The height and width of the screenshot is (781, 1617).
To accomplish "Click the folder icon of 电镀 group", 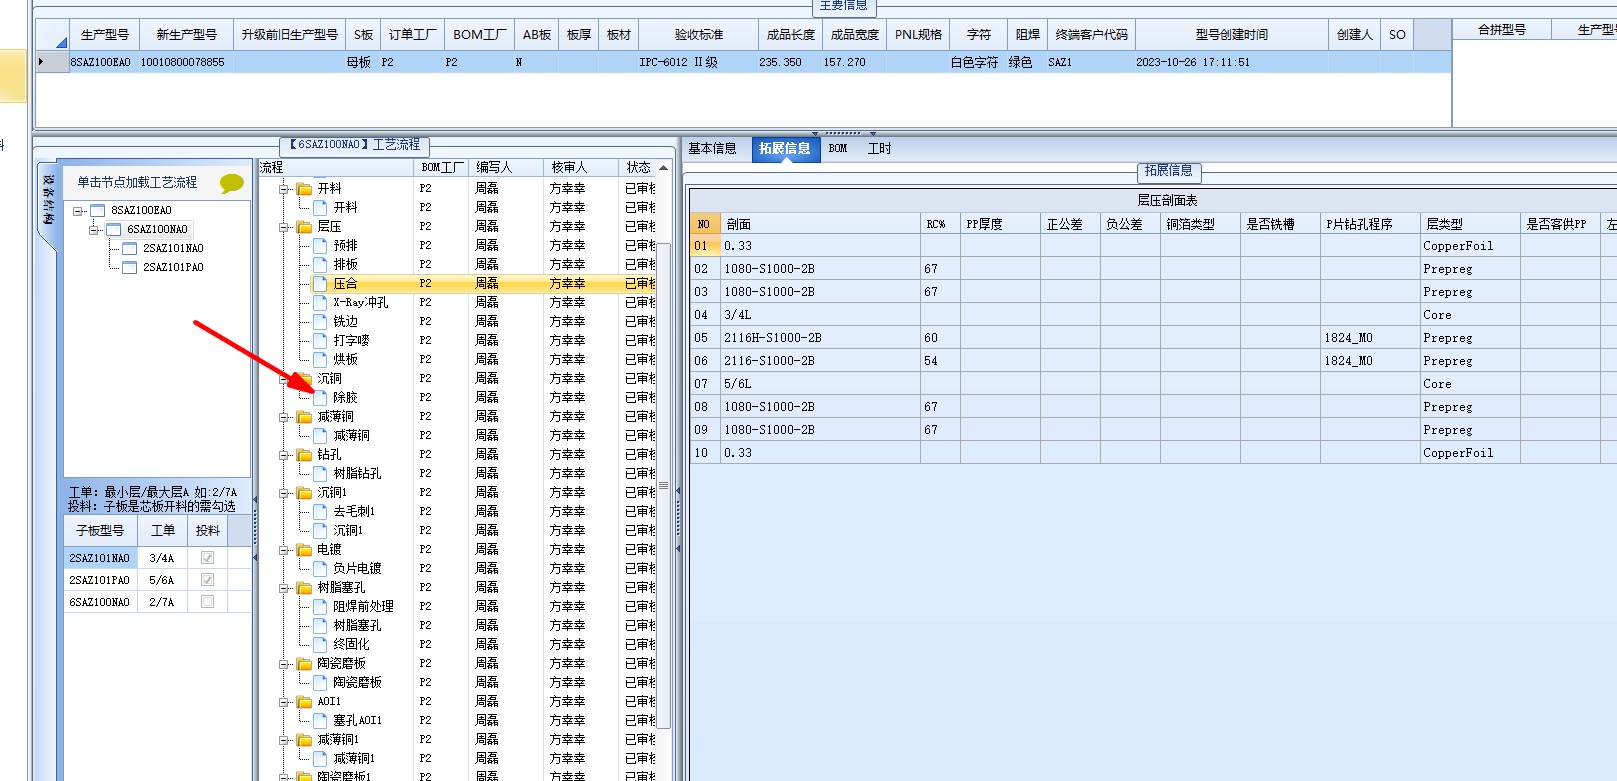I will click(x=305, y=550).
